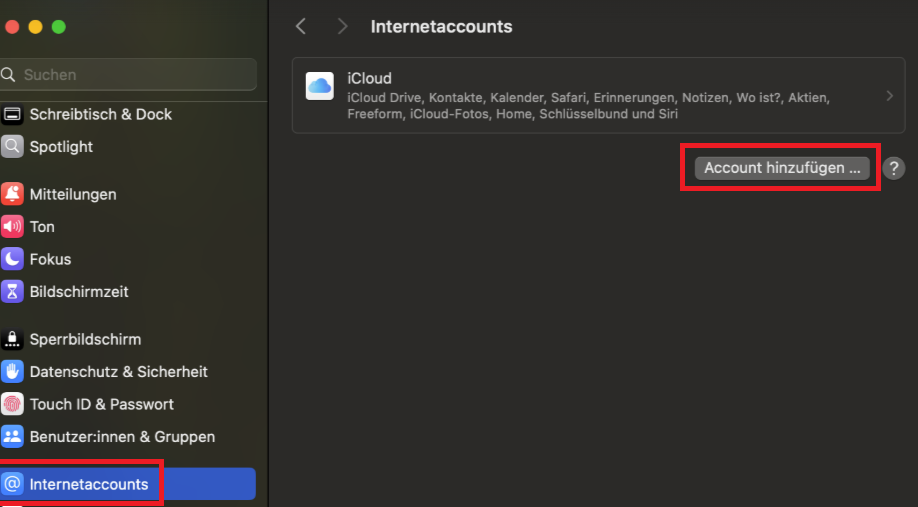Click the Benutzer:innen & Gruppen people icon

12,436
